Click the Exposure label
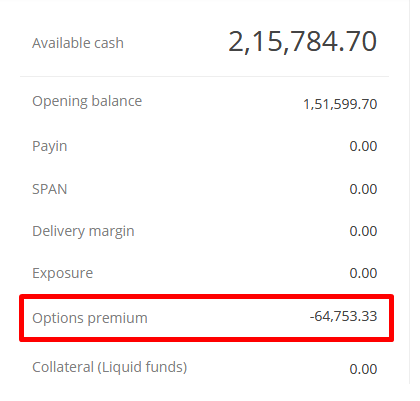The height and width of the screenshot is (401, 420). point(63,274)
